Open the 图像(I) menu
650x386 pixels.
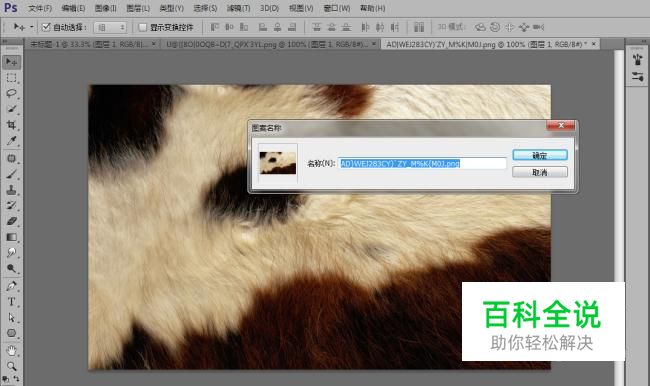click(106, 8)
